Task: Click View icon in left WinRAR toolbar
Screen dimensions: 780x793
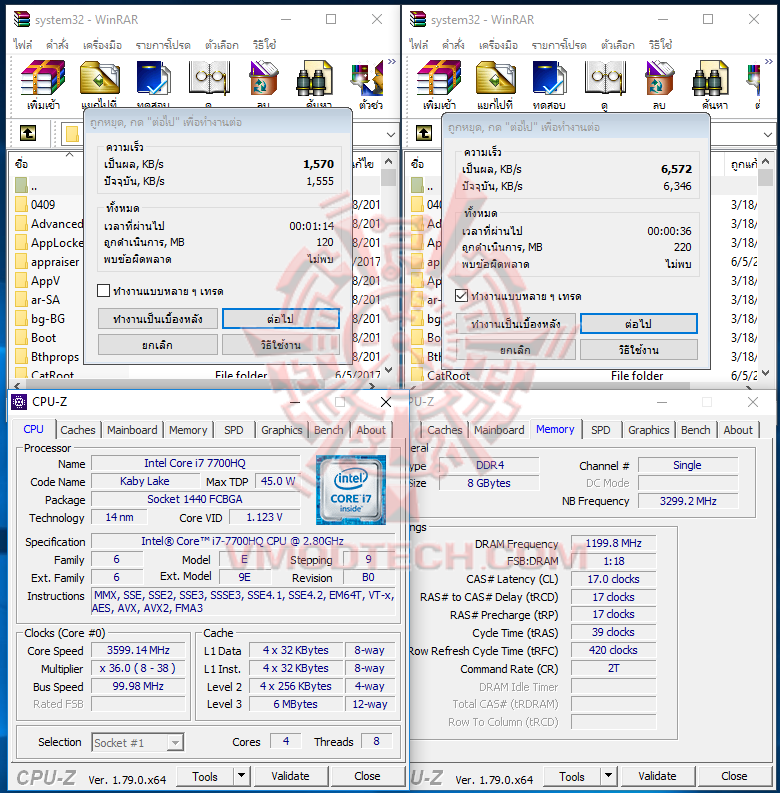Action: pyautogui.click(x=209, y=78)
